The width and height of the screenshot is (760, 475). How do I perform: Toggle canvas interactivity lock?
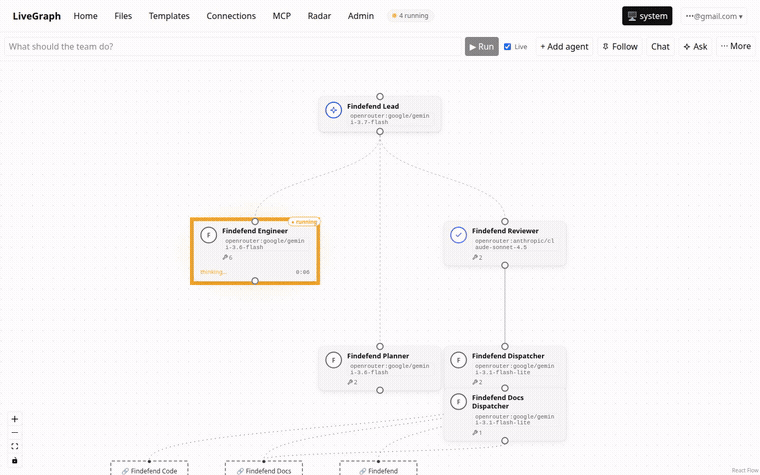click(x=15, y=460)
